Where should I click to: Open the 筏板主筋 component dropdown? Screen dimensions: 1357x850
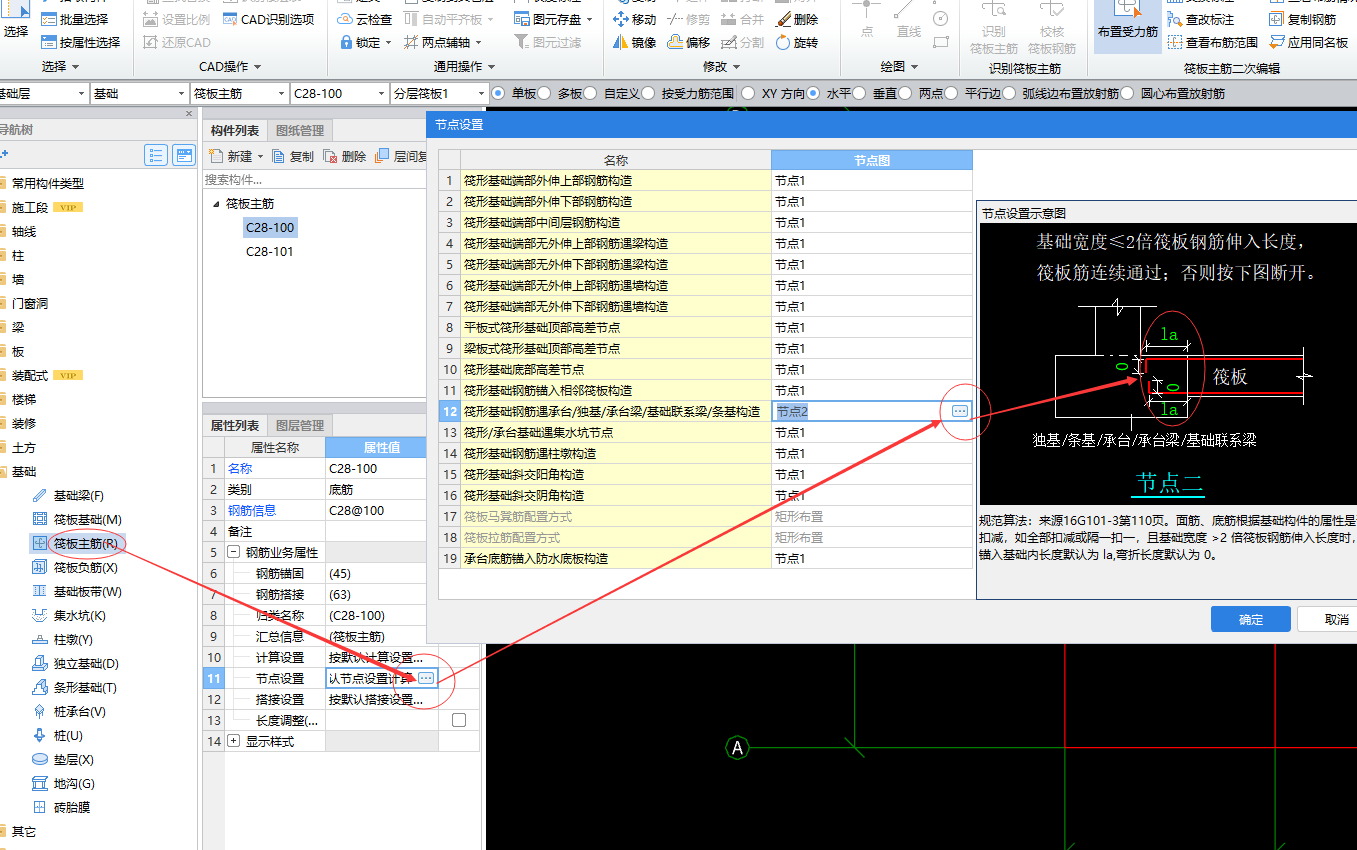click(x=238, y=93)
